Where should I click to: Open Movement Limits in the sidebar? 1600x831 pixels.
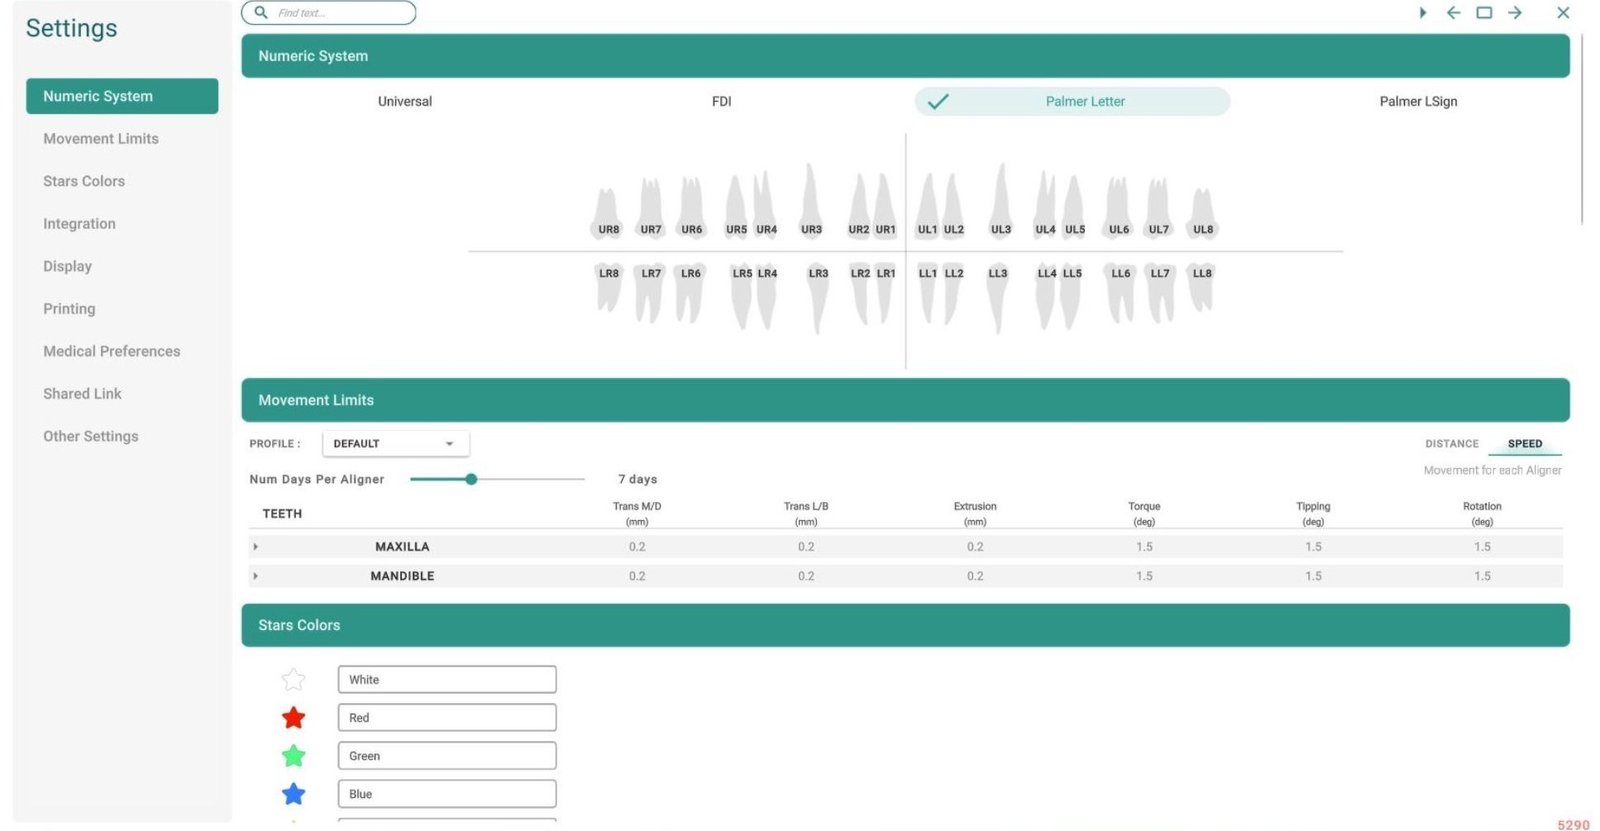click(101, 139)
